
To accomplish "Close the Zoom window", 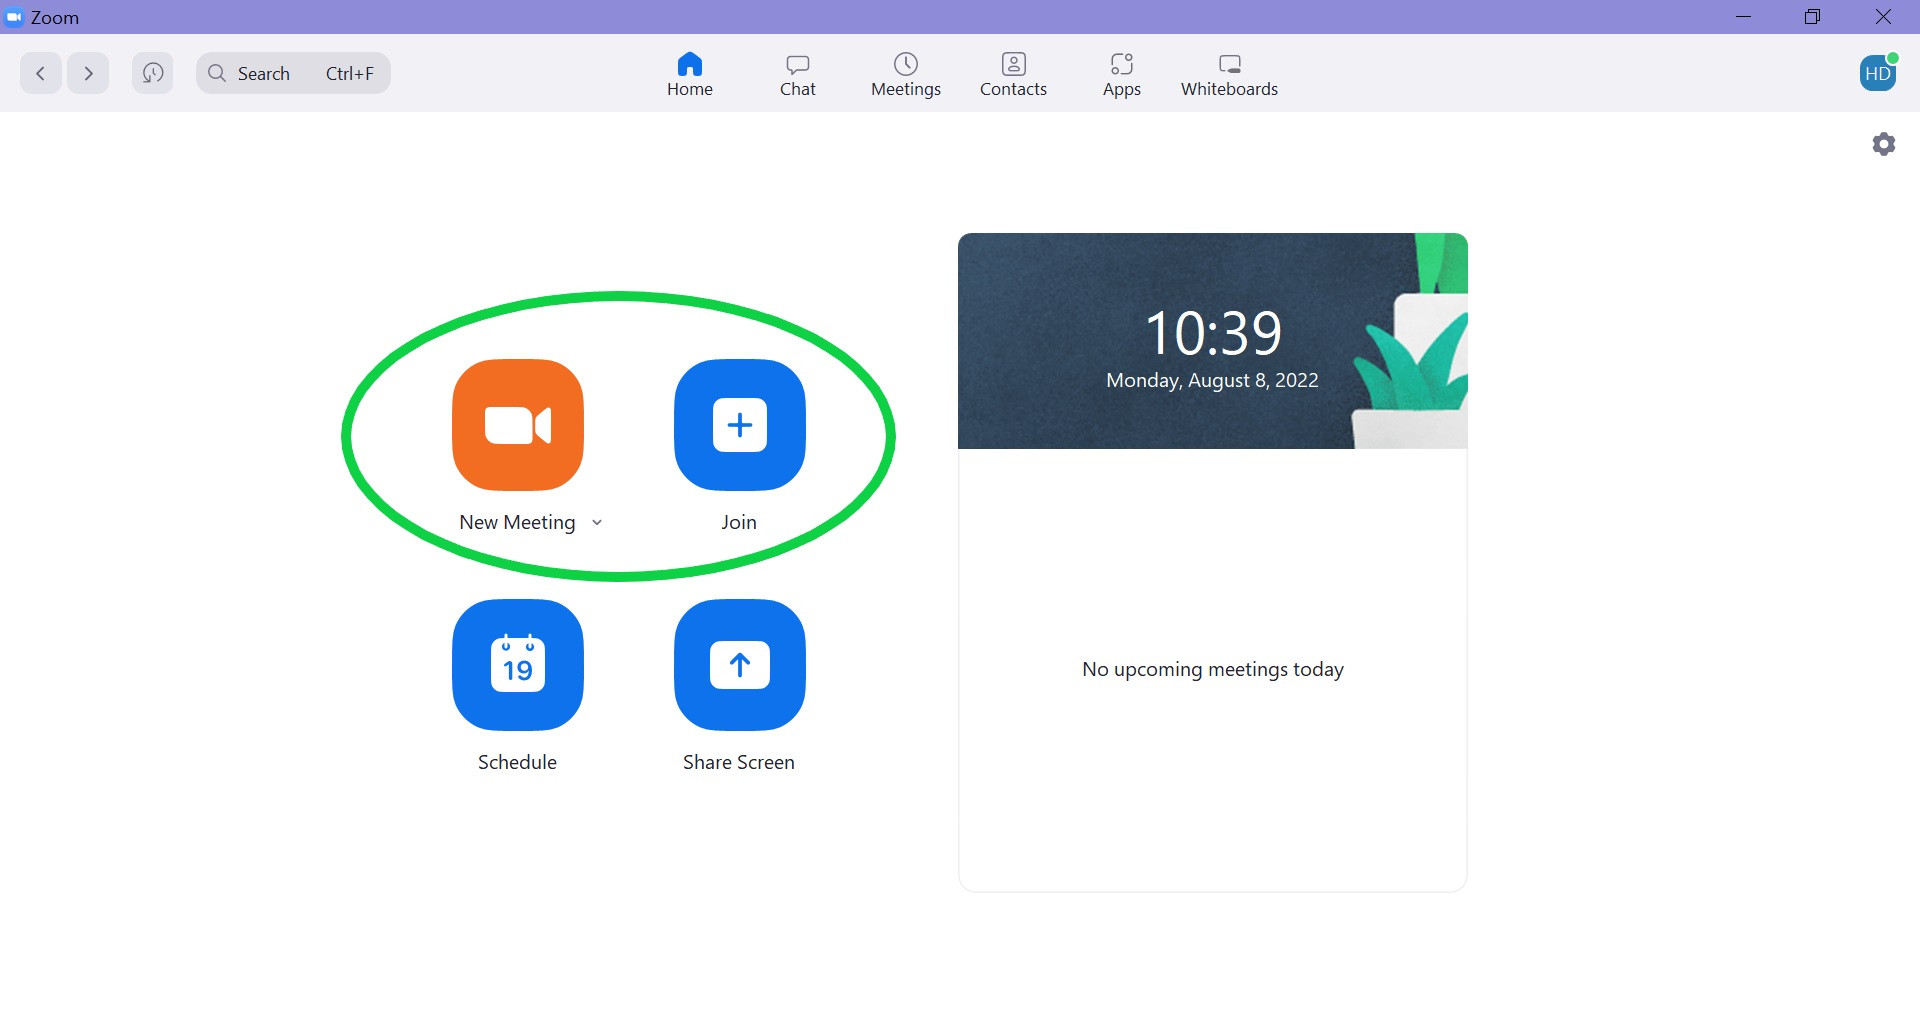I will (1883, 17).
